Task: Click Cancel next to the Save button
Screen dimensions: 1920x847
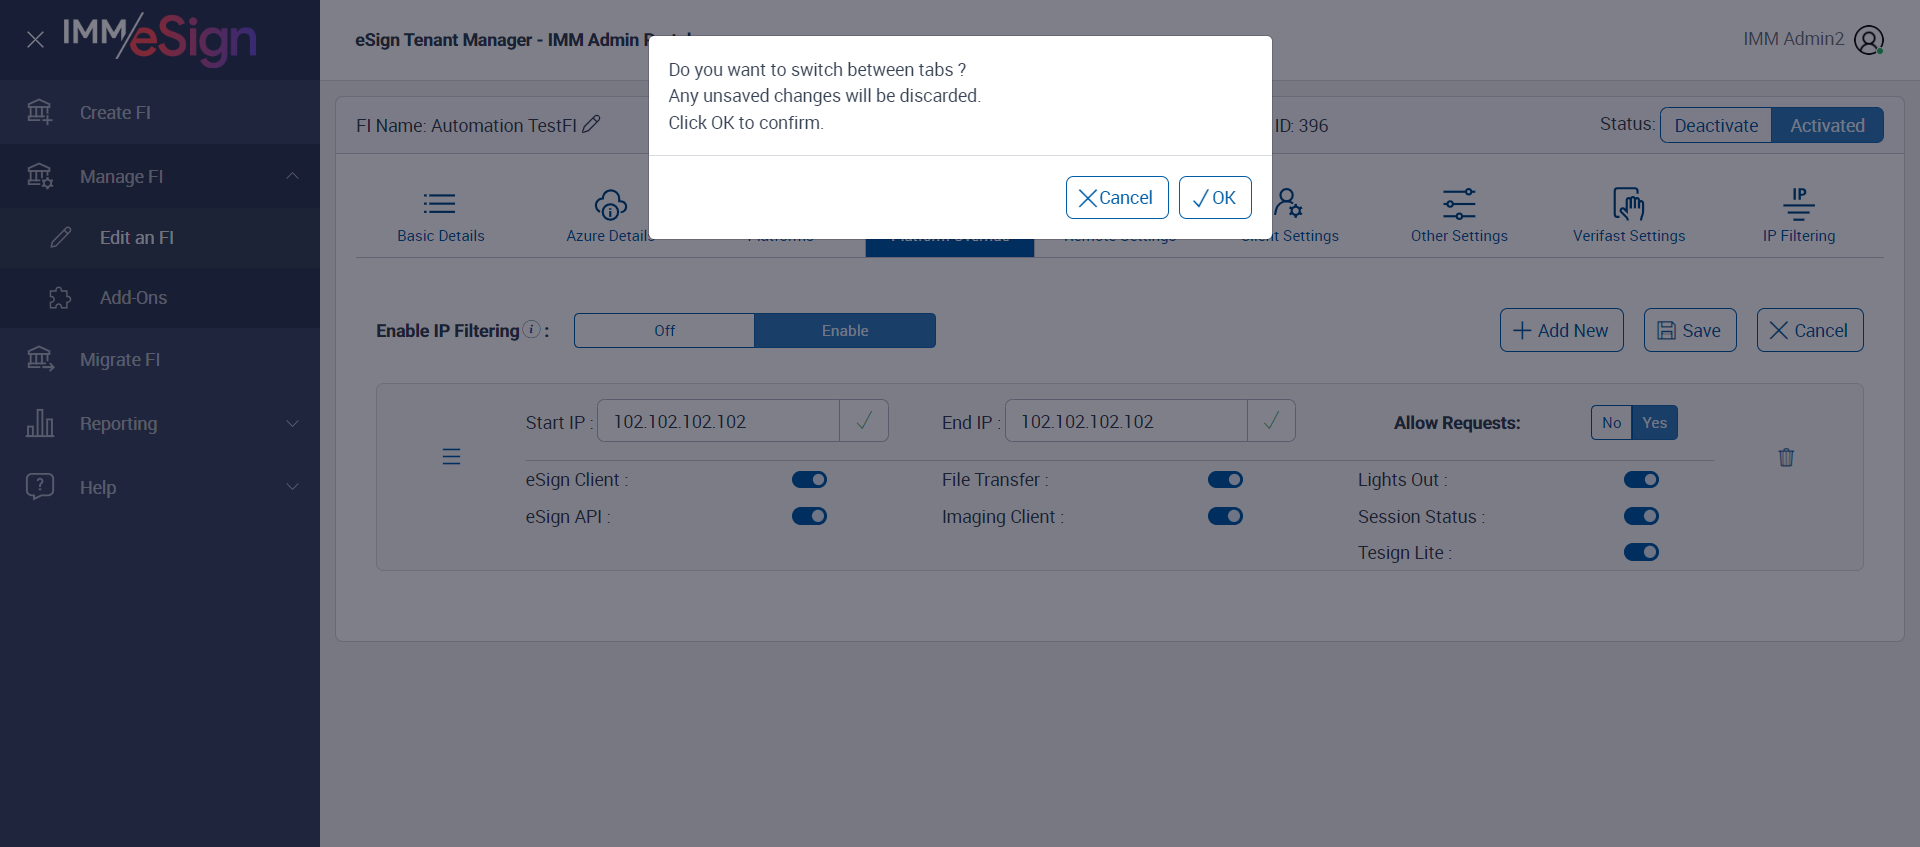Action: click(1810, 330)
